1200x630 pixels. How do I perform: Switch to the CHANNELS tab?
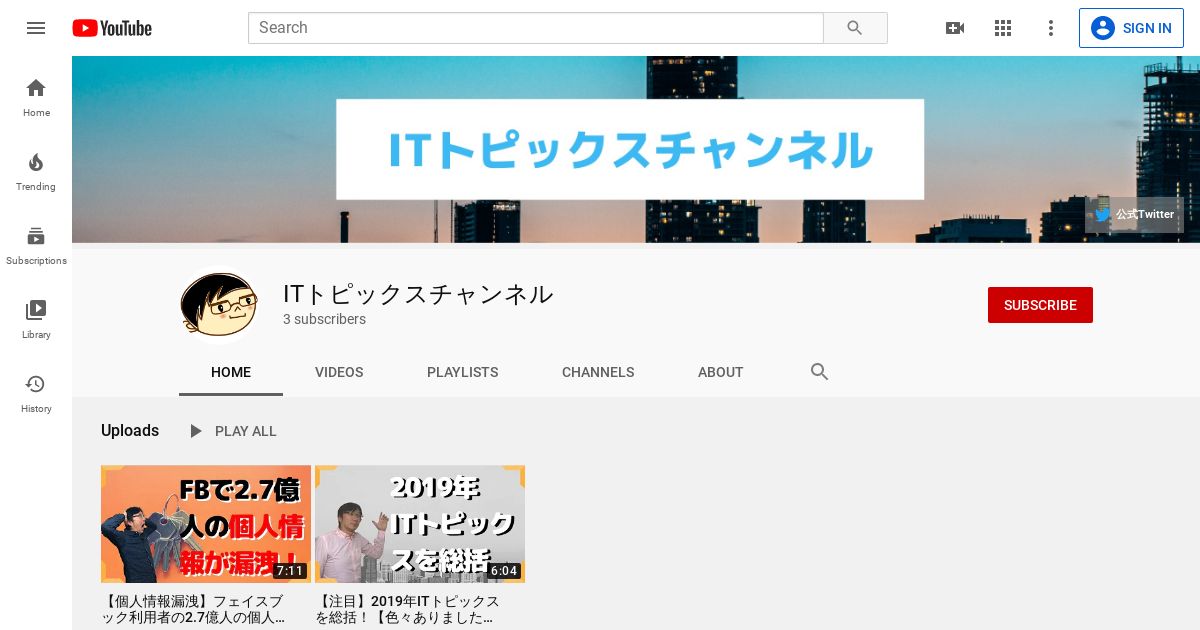click(x=598, y=372)
